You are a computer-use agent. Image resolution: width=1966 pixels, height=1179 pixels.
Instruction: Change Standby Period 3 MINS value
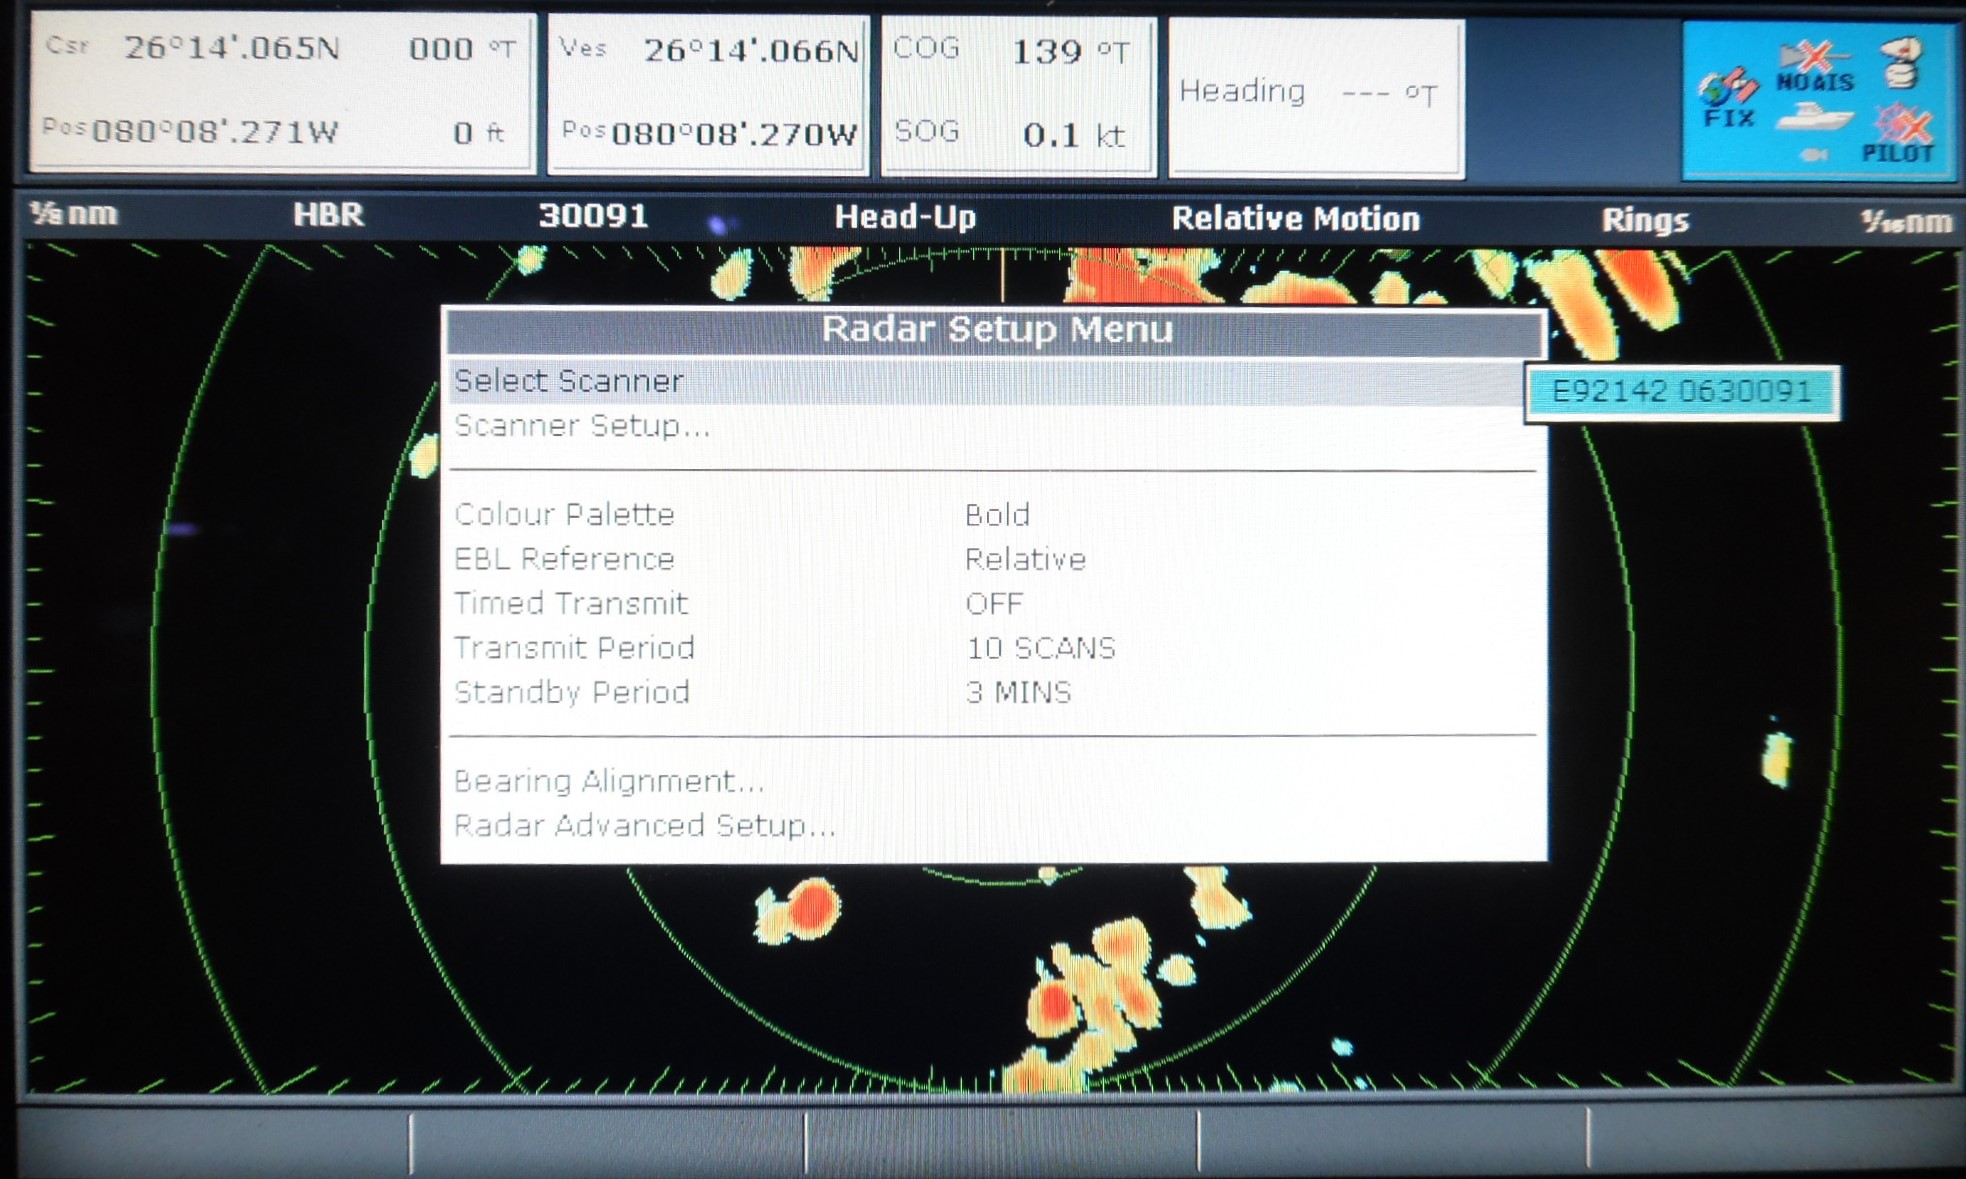click(1017, 692)
